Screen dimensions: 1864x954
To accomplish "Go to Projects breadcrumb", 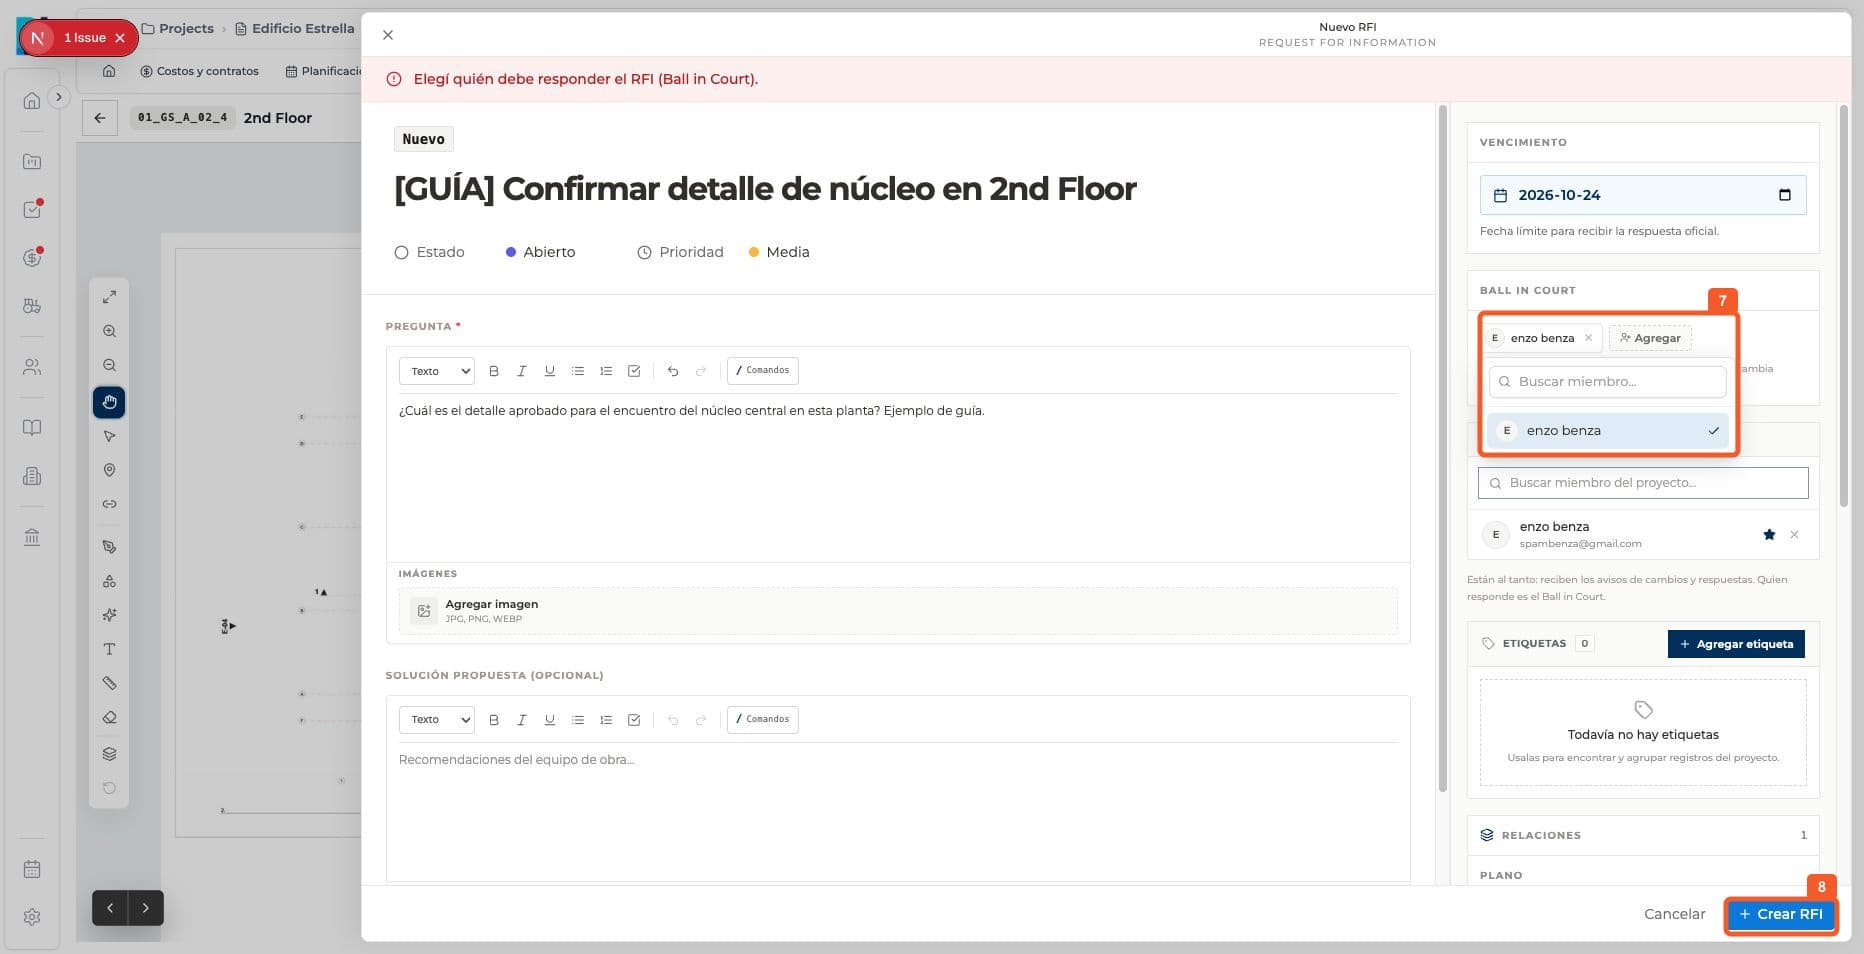I will 178,29.
